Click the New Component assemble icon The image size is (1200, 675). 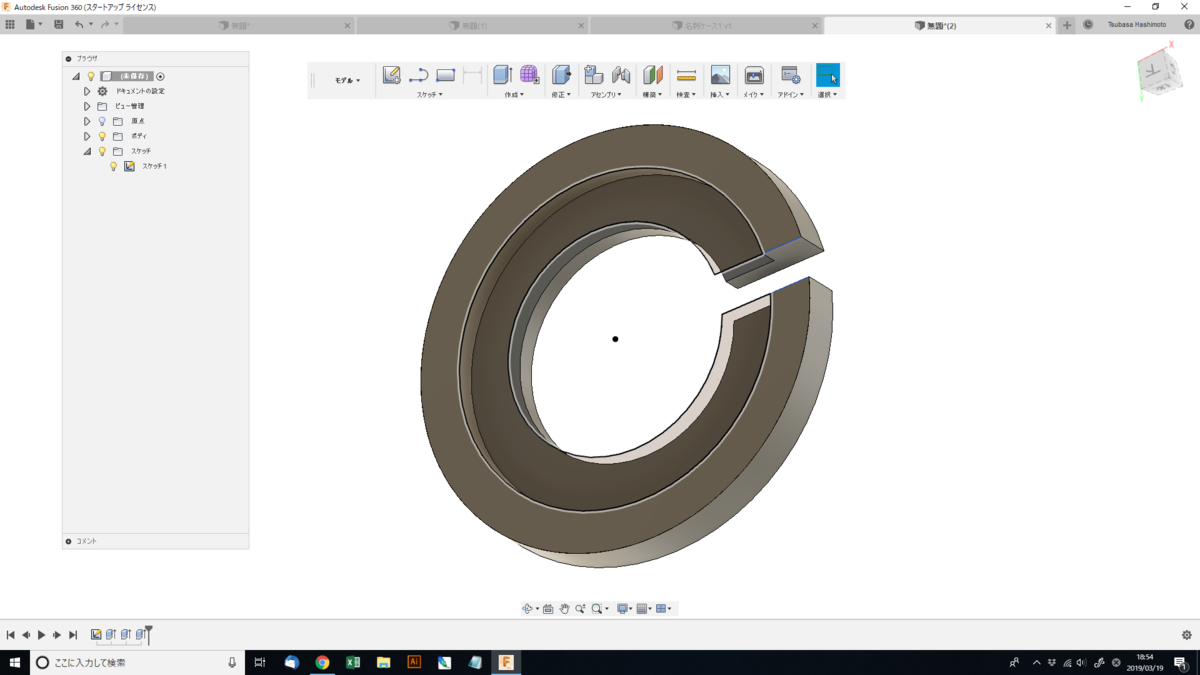[x=593, y=75]
